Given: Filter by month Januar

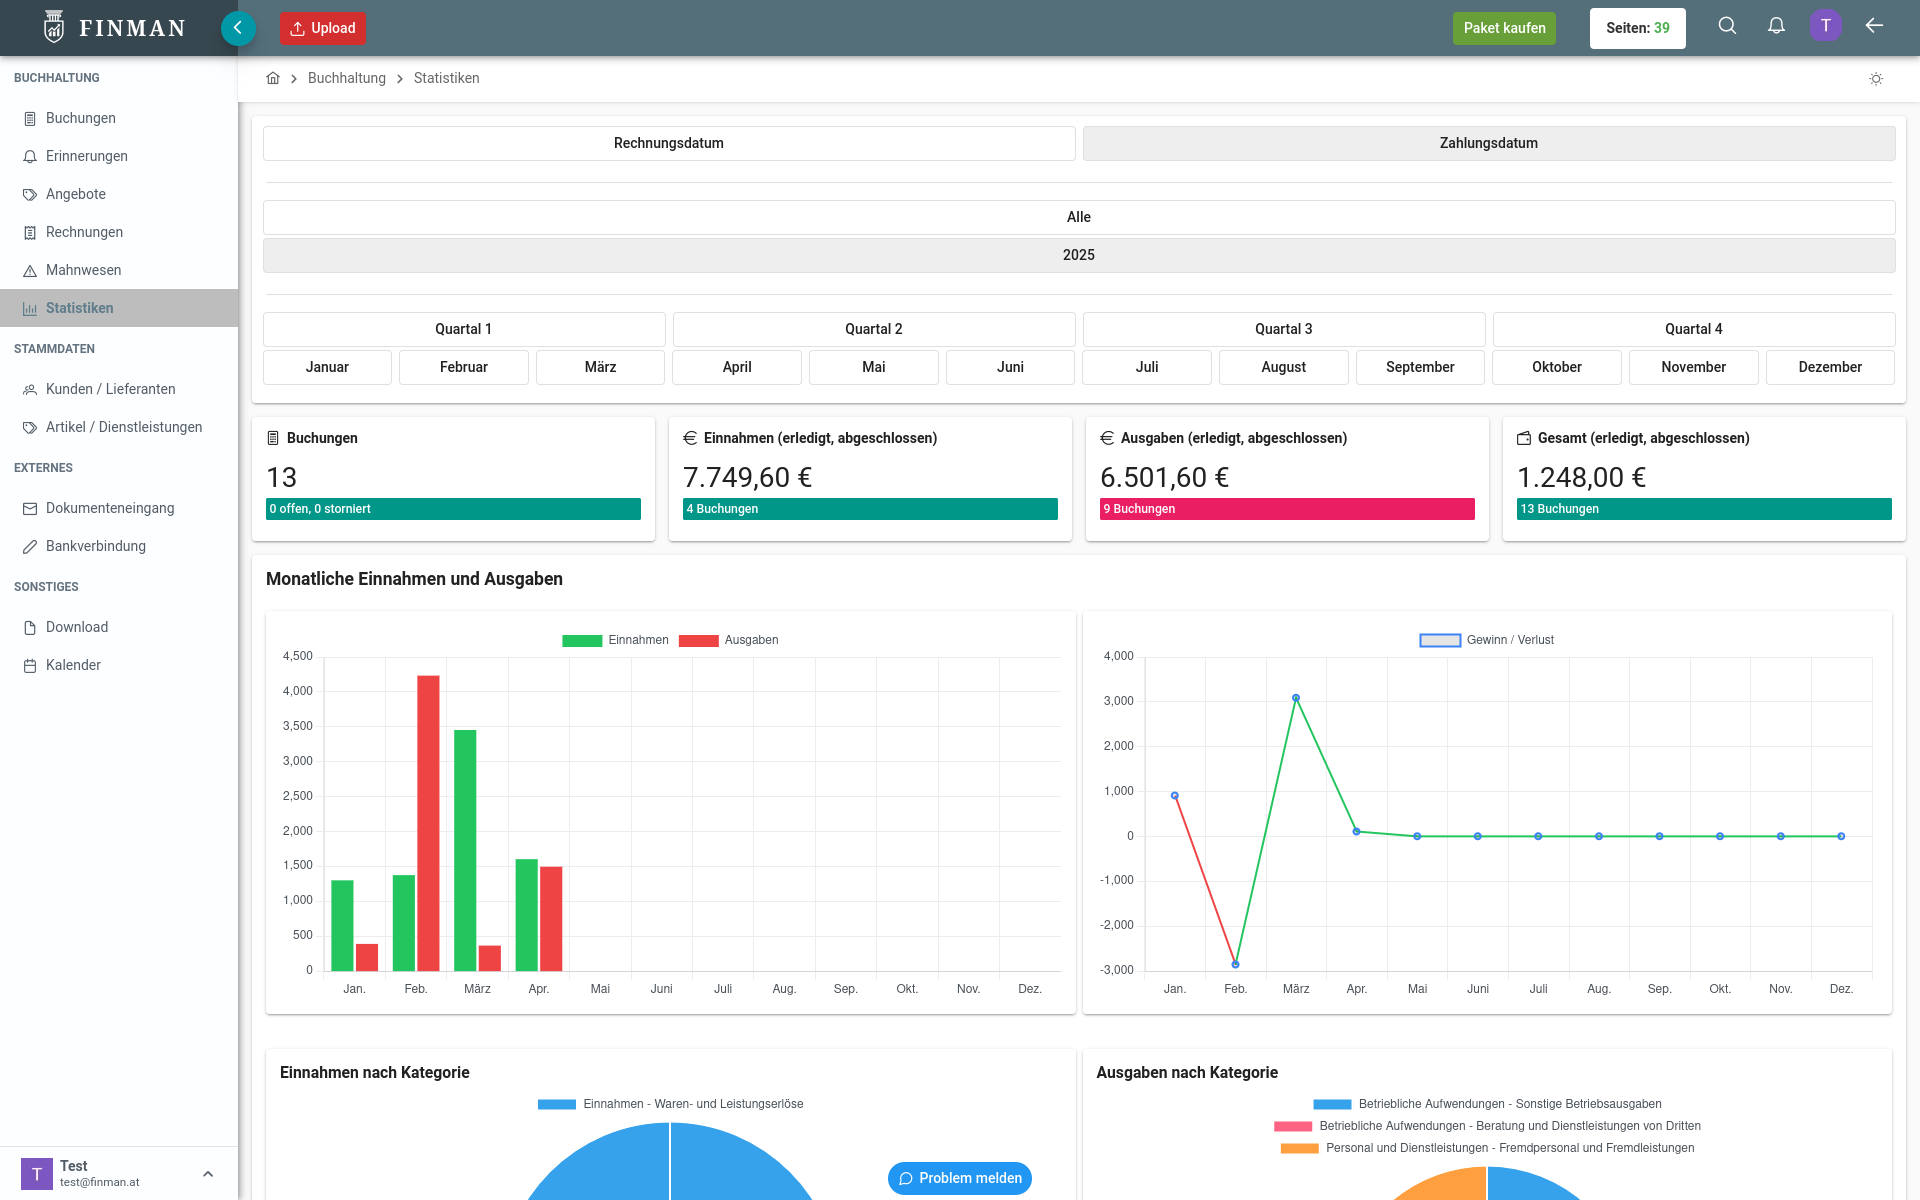Looking at the screenshot, I should pos(327,367).
